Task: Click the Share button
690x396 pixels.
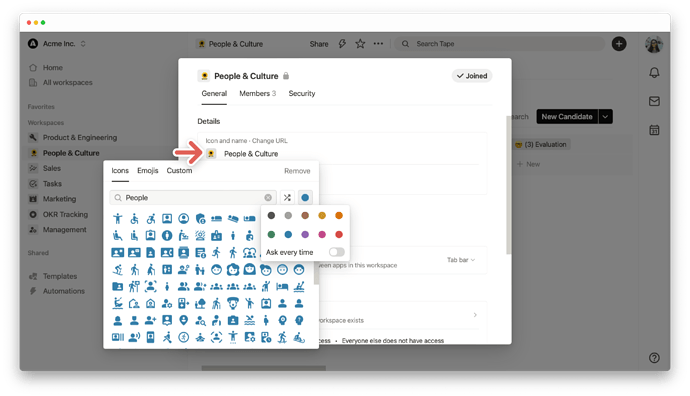Action: (319, 44)
